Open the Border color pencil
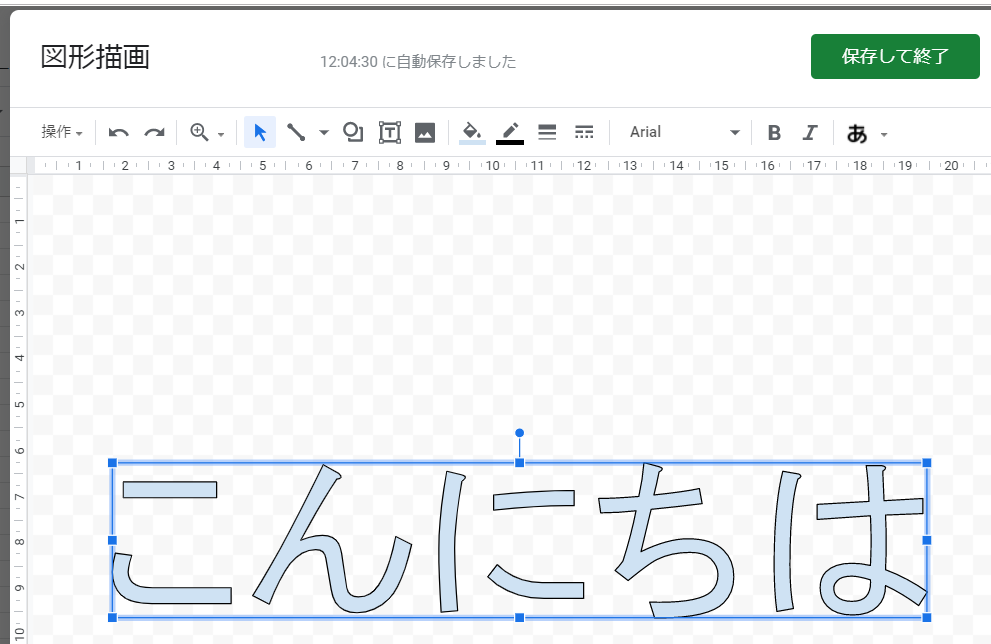 (510, 133)
